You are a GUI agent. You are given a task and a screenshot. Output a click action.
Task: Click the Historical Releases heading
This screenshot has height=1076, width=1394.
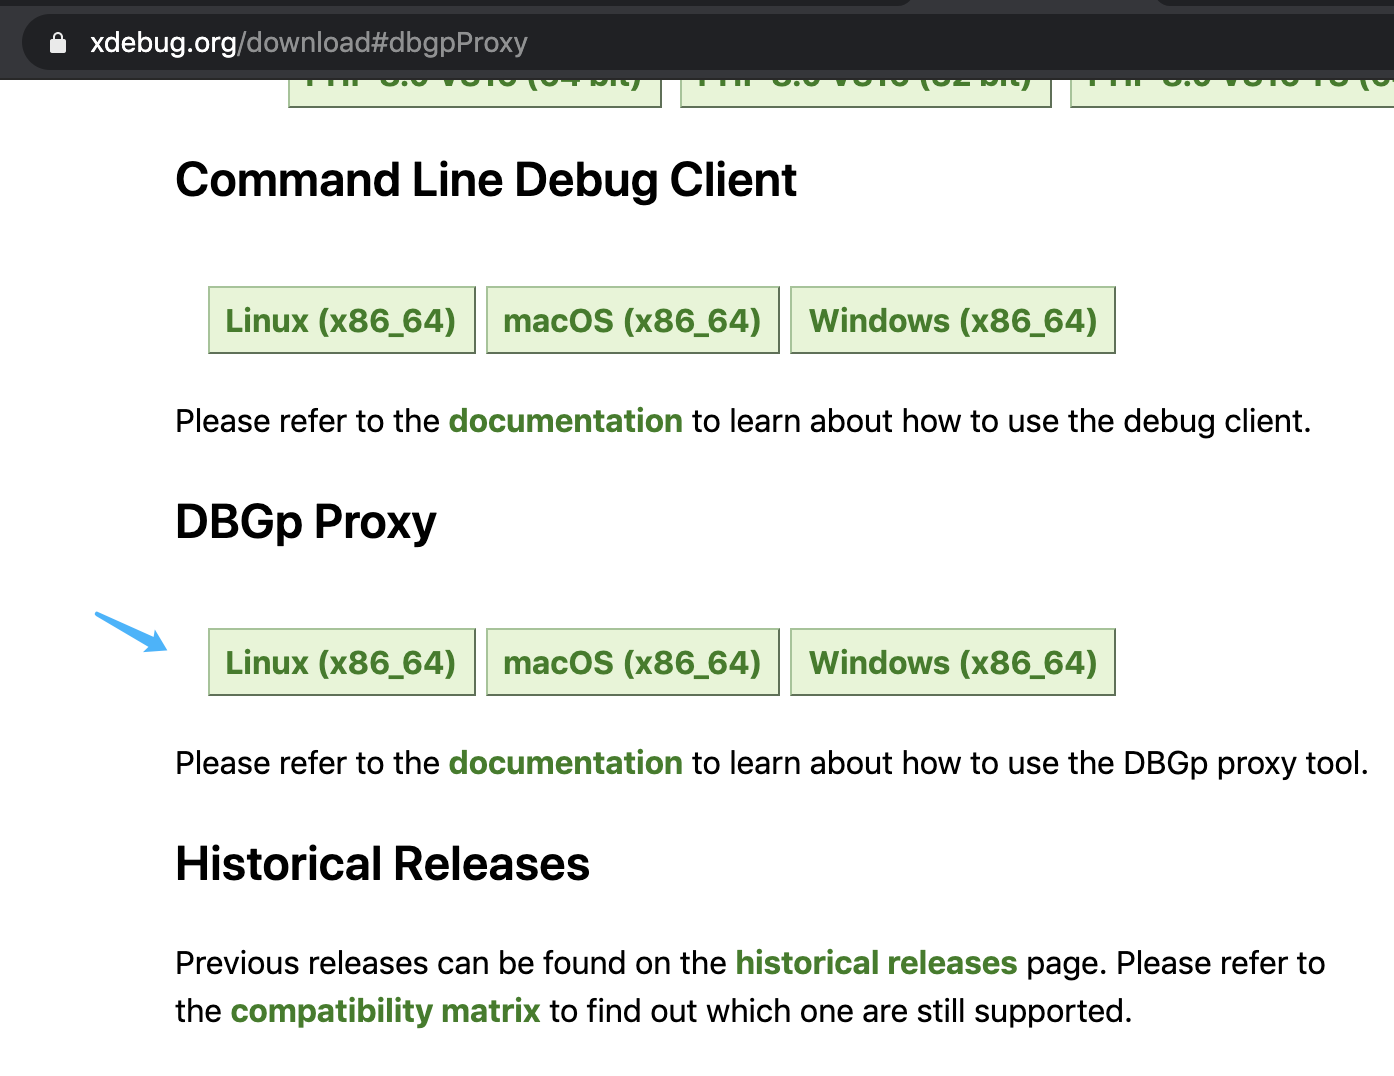pos(382,863)
